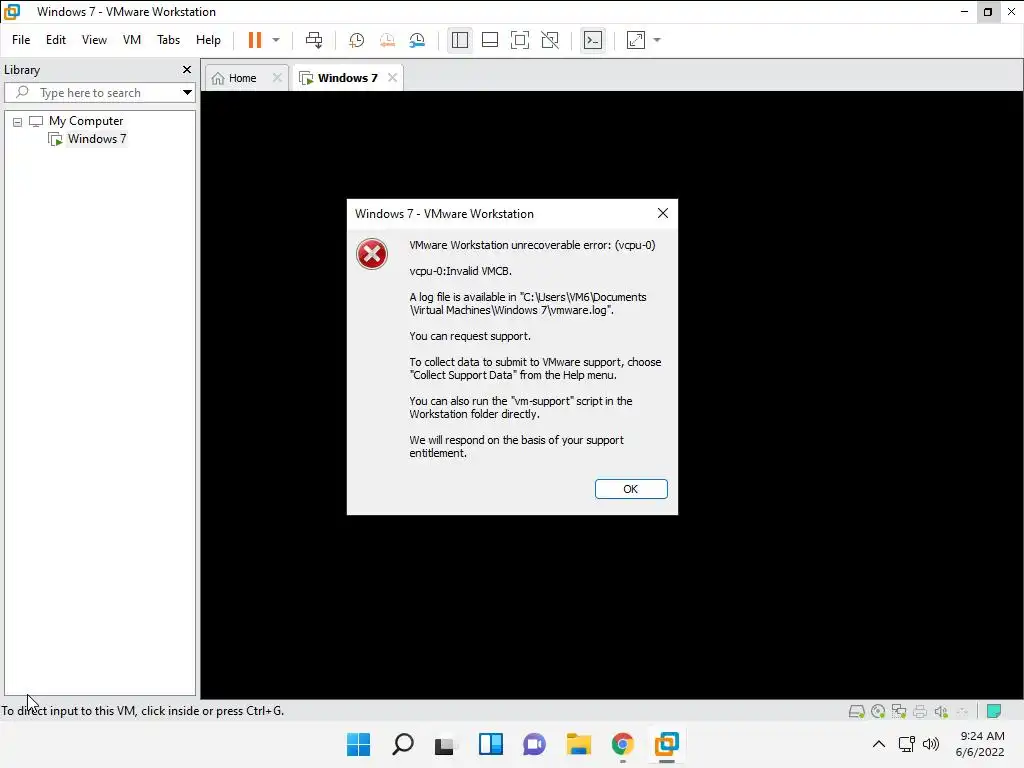Close the Windows 7 tab
1024x768 pixels.
coord(392,78)
